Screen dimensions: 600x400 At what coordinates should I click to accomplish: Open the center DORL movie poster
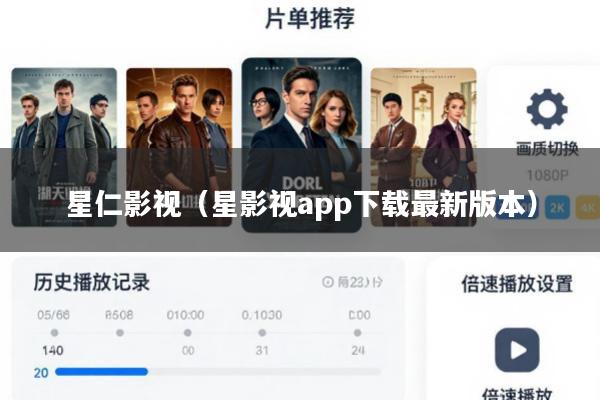click(x=302, y=145)
